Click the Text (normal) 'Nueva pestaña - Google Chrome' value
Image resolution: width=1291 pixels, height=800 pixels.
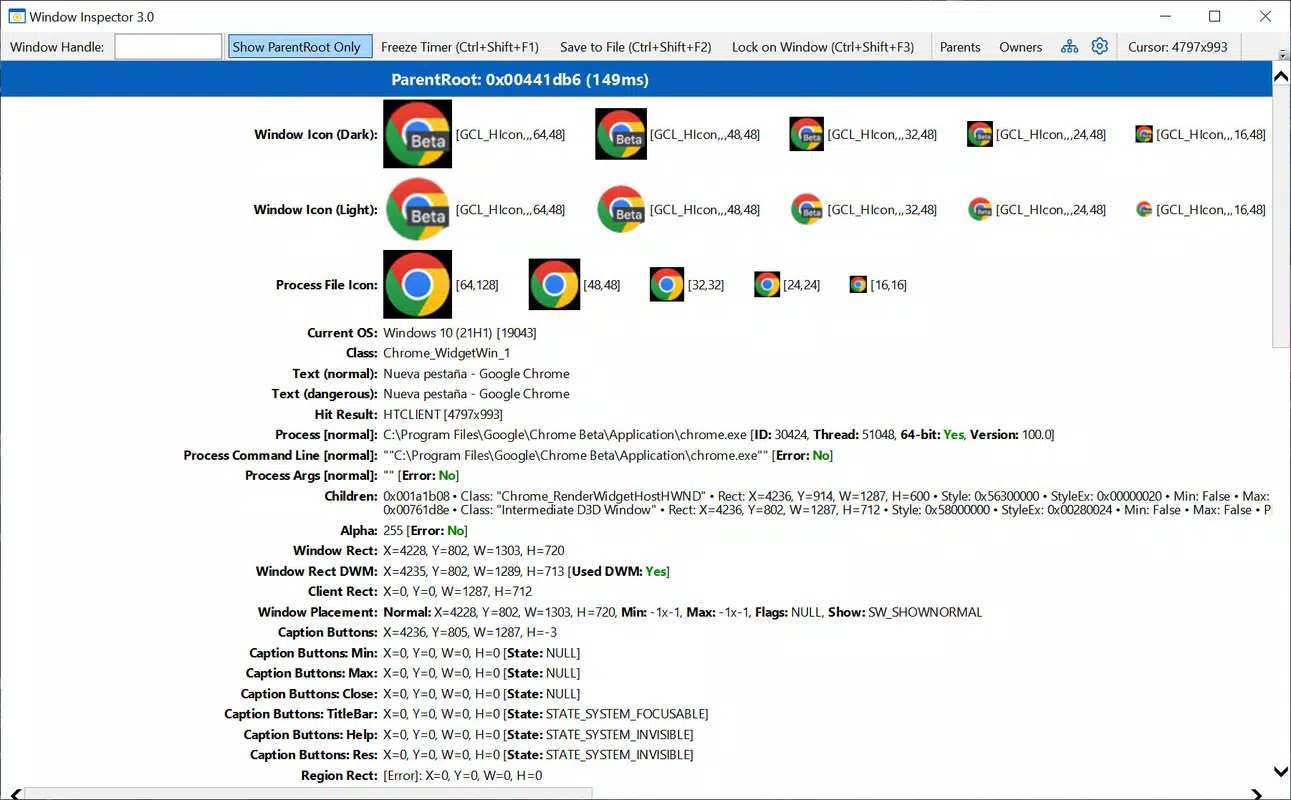point(476,373)
